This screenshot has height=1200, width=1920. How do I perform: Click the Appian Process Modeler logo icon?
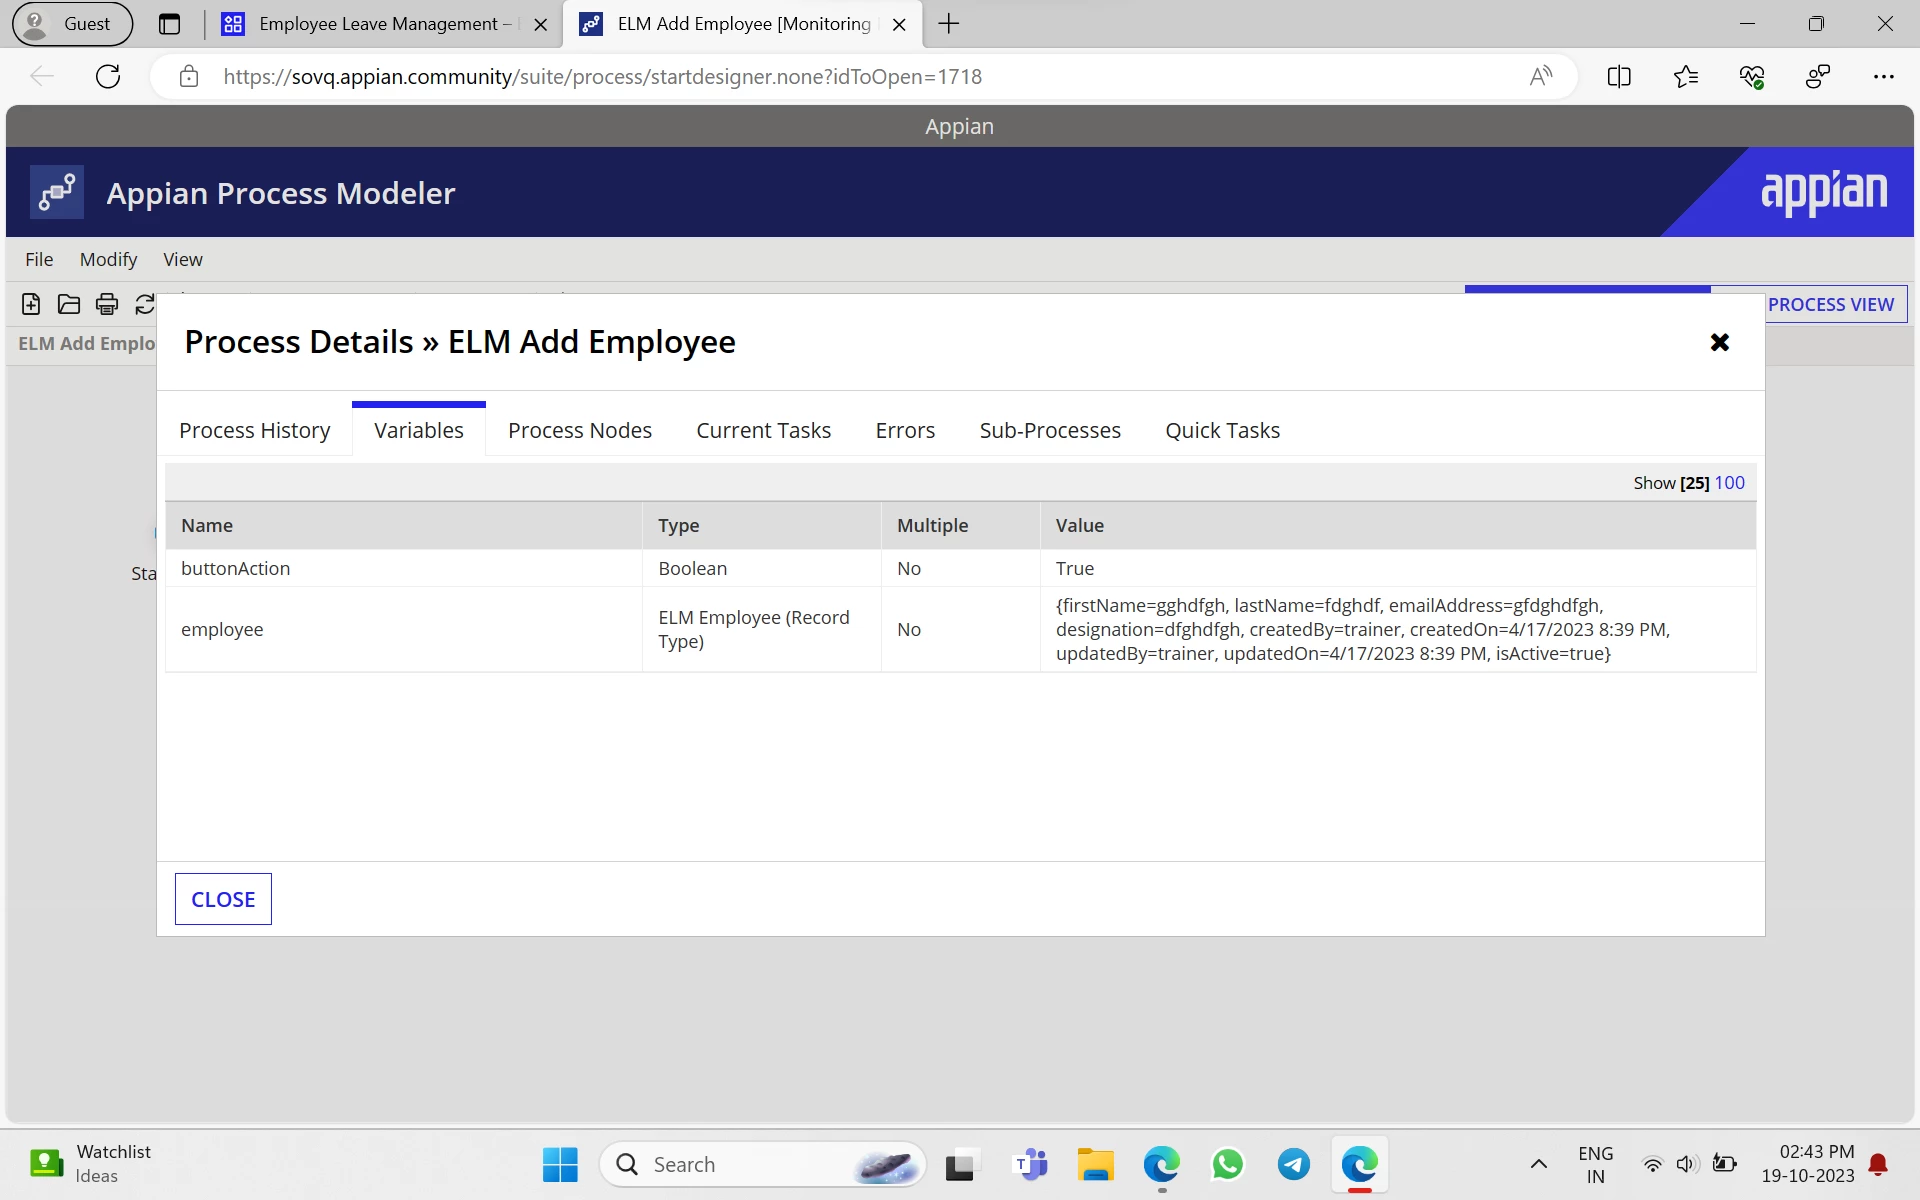pyautogui.click(x=57, y=192)
